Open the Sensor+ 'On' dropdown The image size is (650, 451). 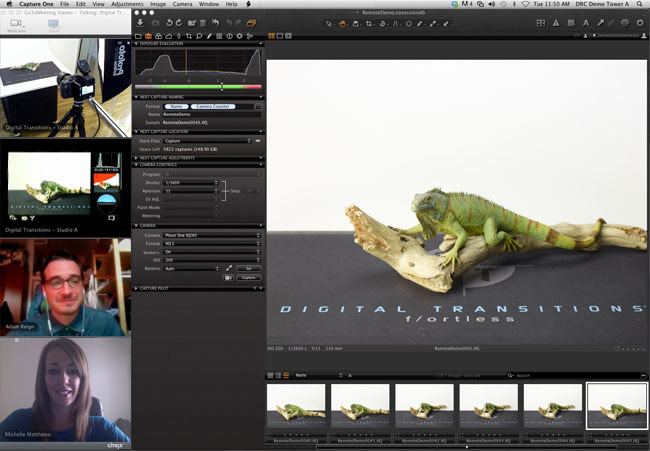point(212,252)
